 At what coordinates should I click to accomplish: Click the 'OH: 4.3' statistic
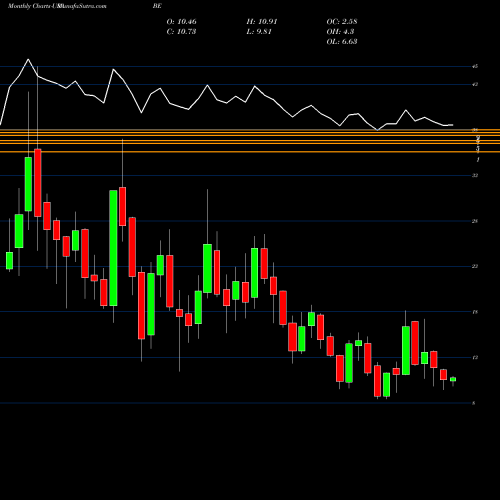[x=340, y=32]
